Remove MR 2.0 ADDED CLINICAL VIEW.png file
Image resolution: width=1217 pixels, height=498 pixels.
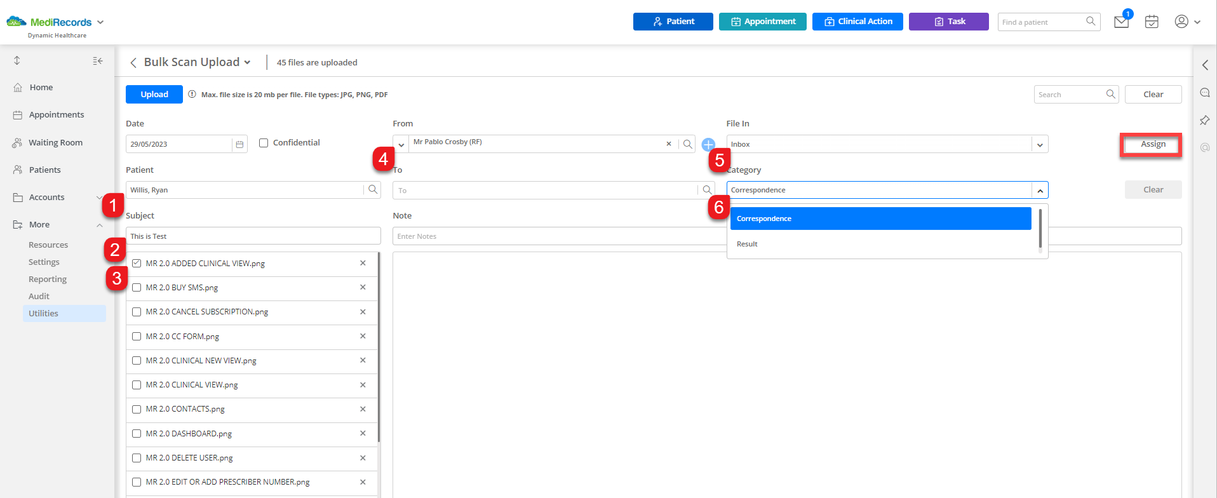pos(363,263)
